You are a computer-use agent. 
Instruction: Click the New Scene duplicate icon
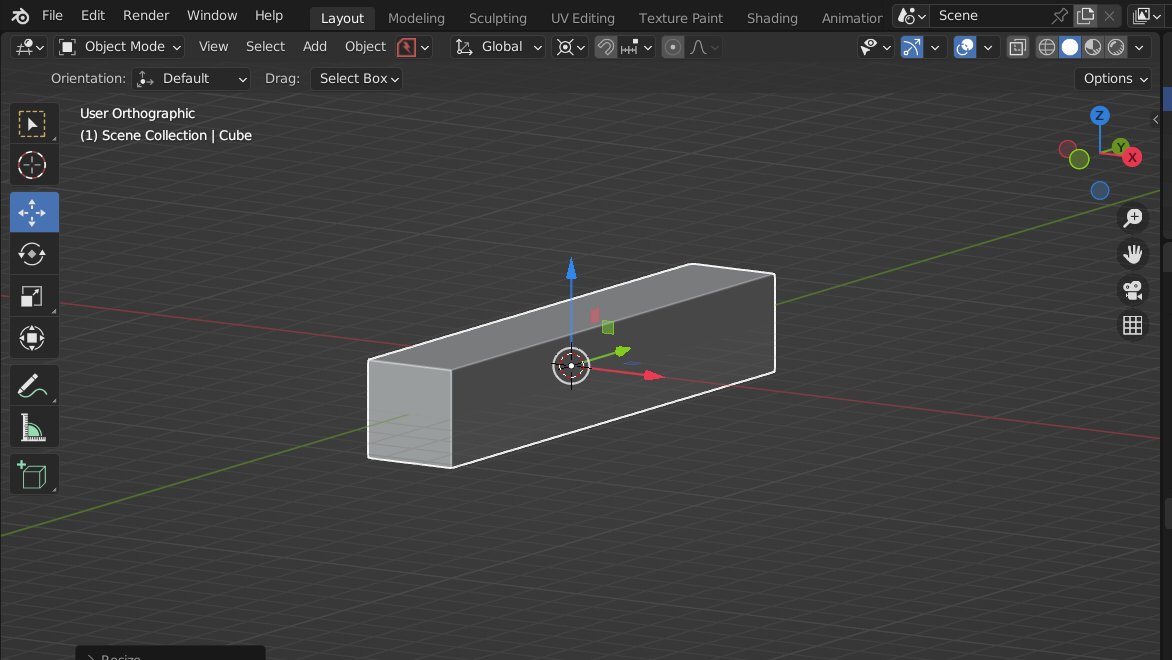[1086, 16]
